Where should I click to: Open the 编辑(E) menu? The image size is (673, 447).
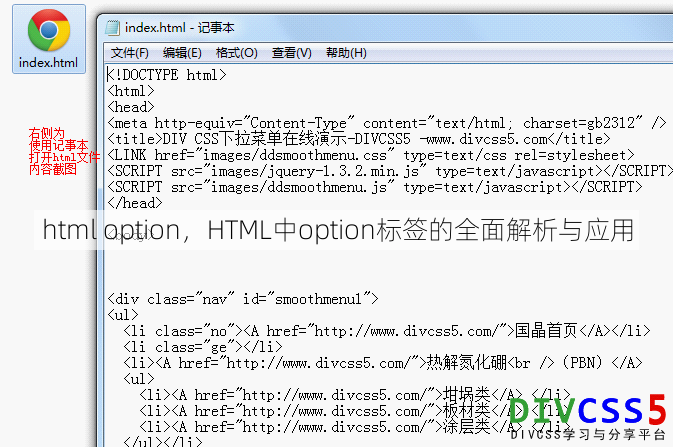pyautogui.click(x=182, y=53)
